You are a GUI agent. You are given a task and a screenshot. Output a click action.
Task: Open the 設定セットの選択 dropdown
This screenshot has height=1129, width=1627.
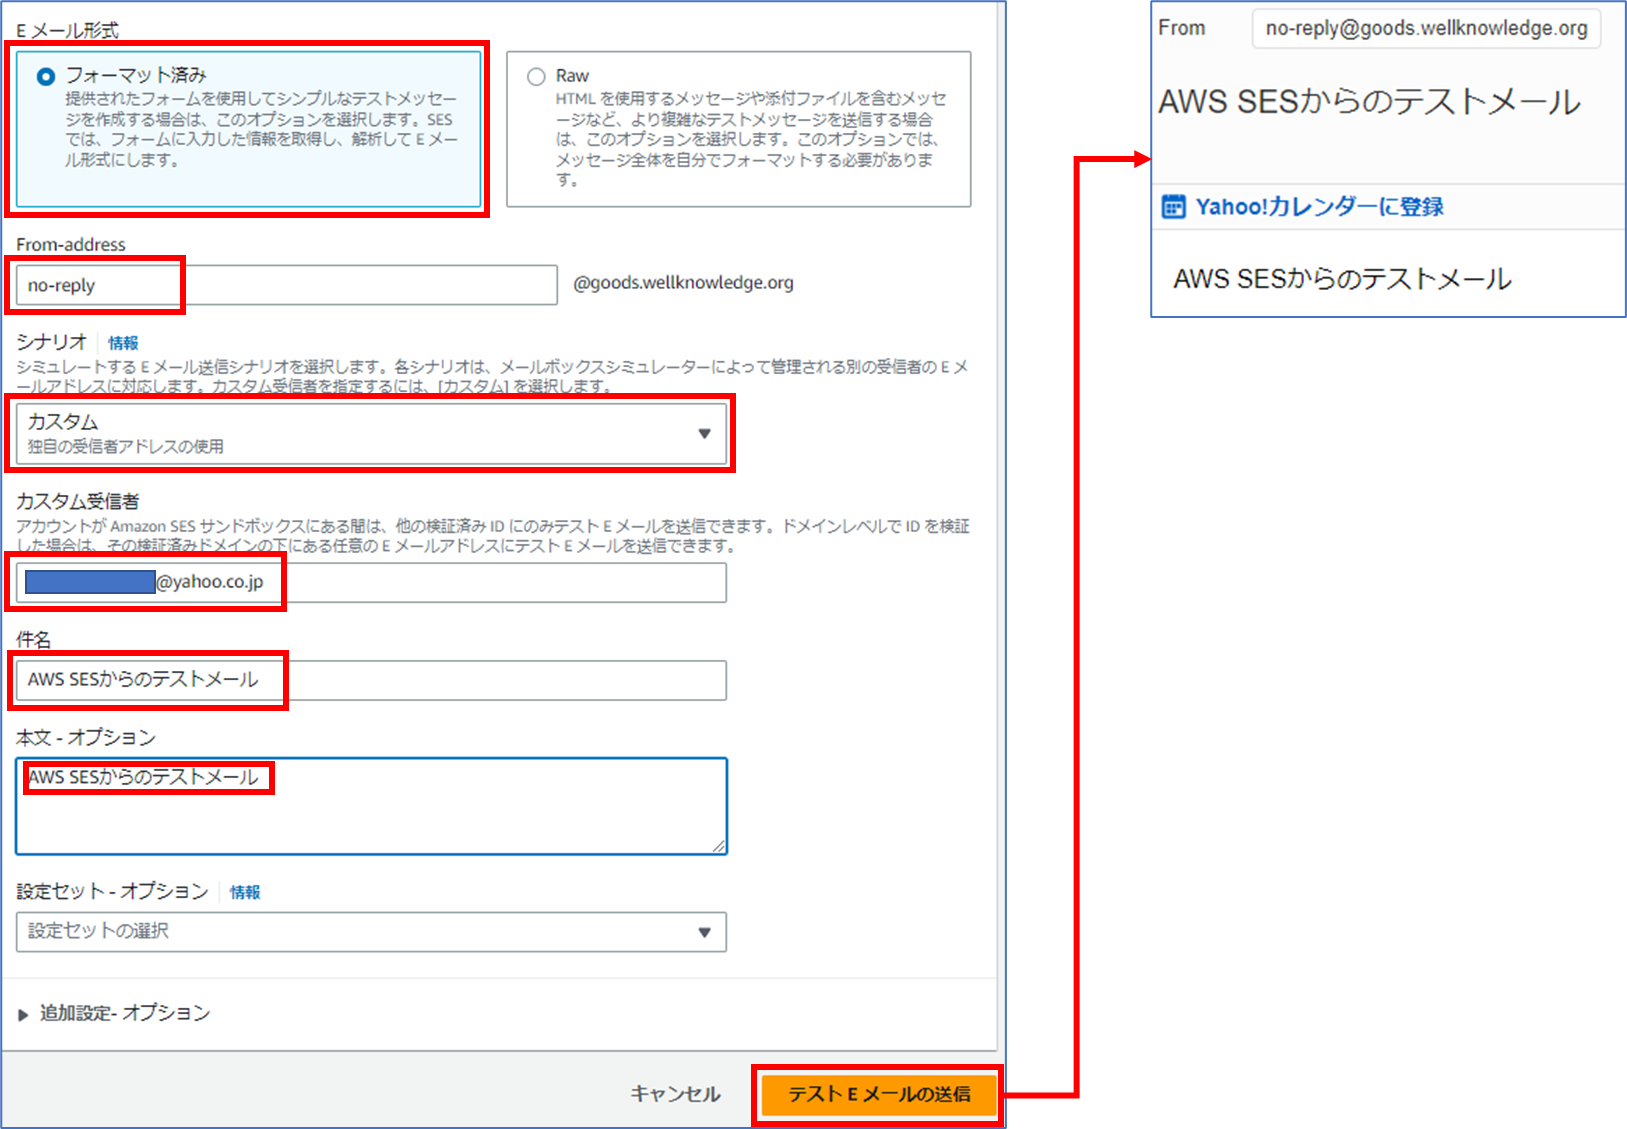tap(371, 932)
